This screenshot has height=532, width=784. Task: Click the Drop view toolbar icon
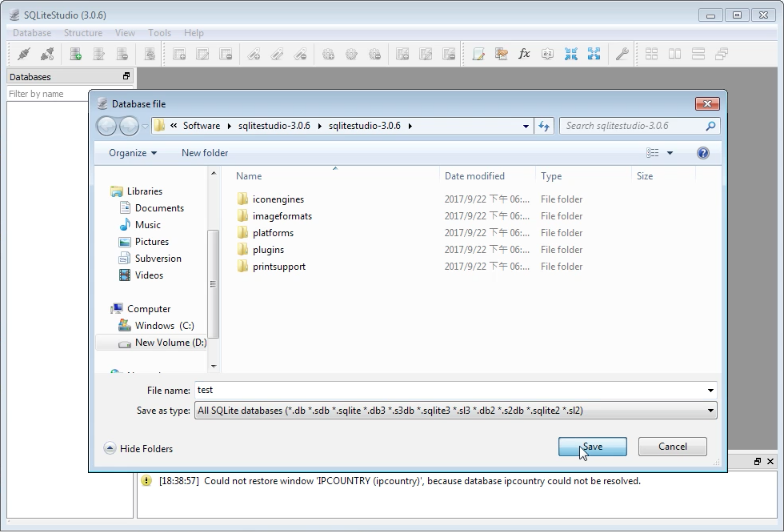pos(450,54)
